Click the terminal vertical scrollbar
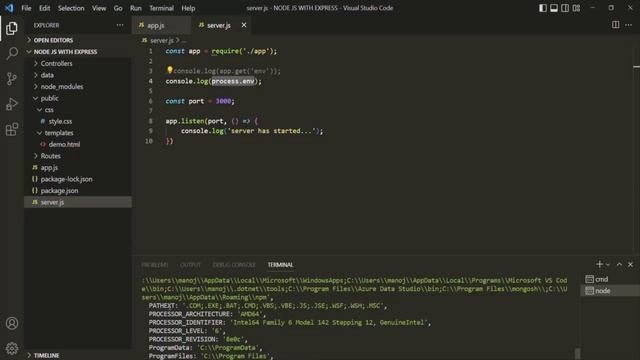The height and width of the screenshot is (360, 640). (577, 353)
